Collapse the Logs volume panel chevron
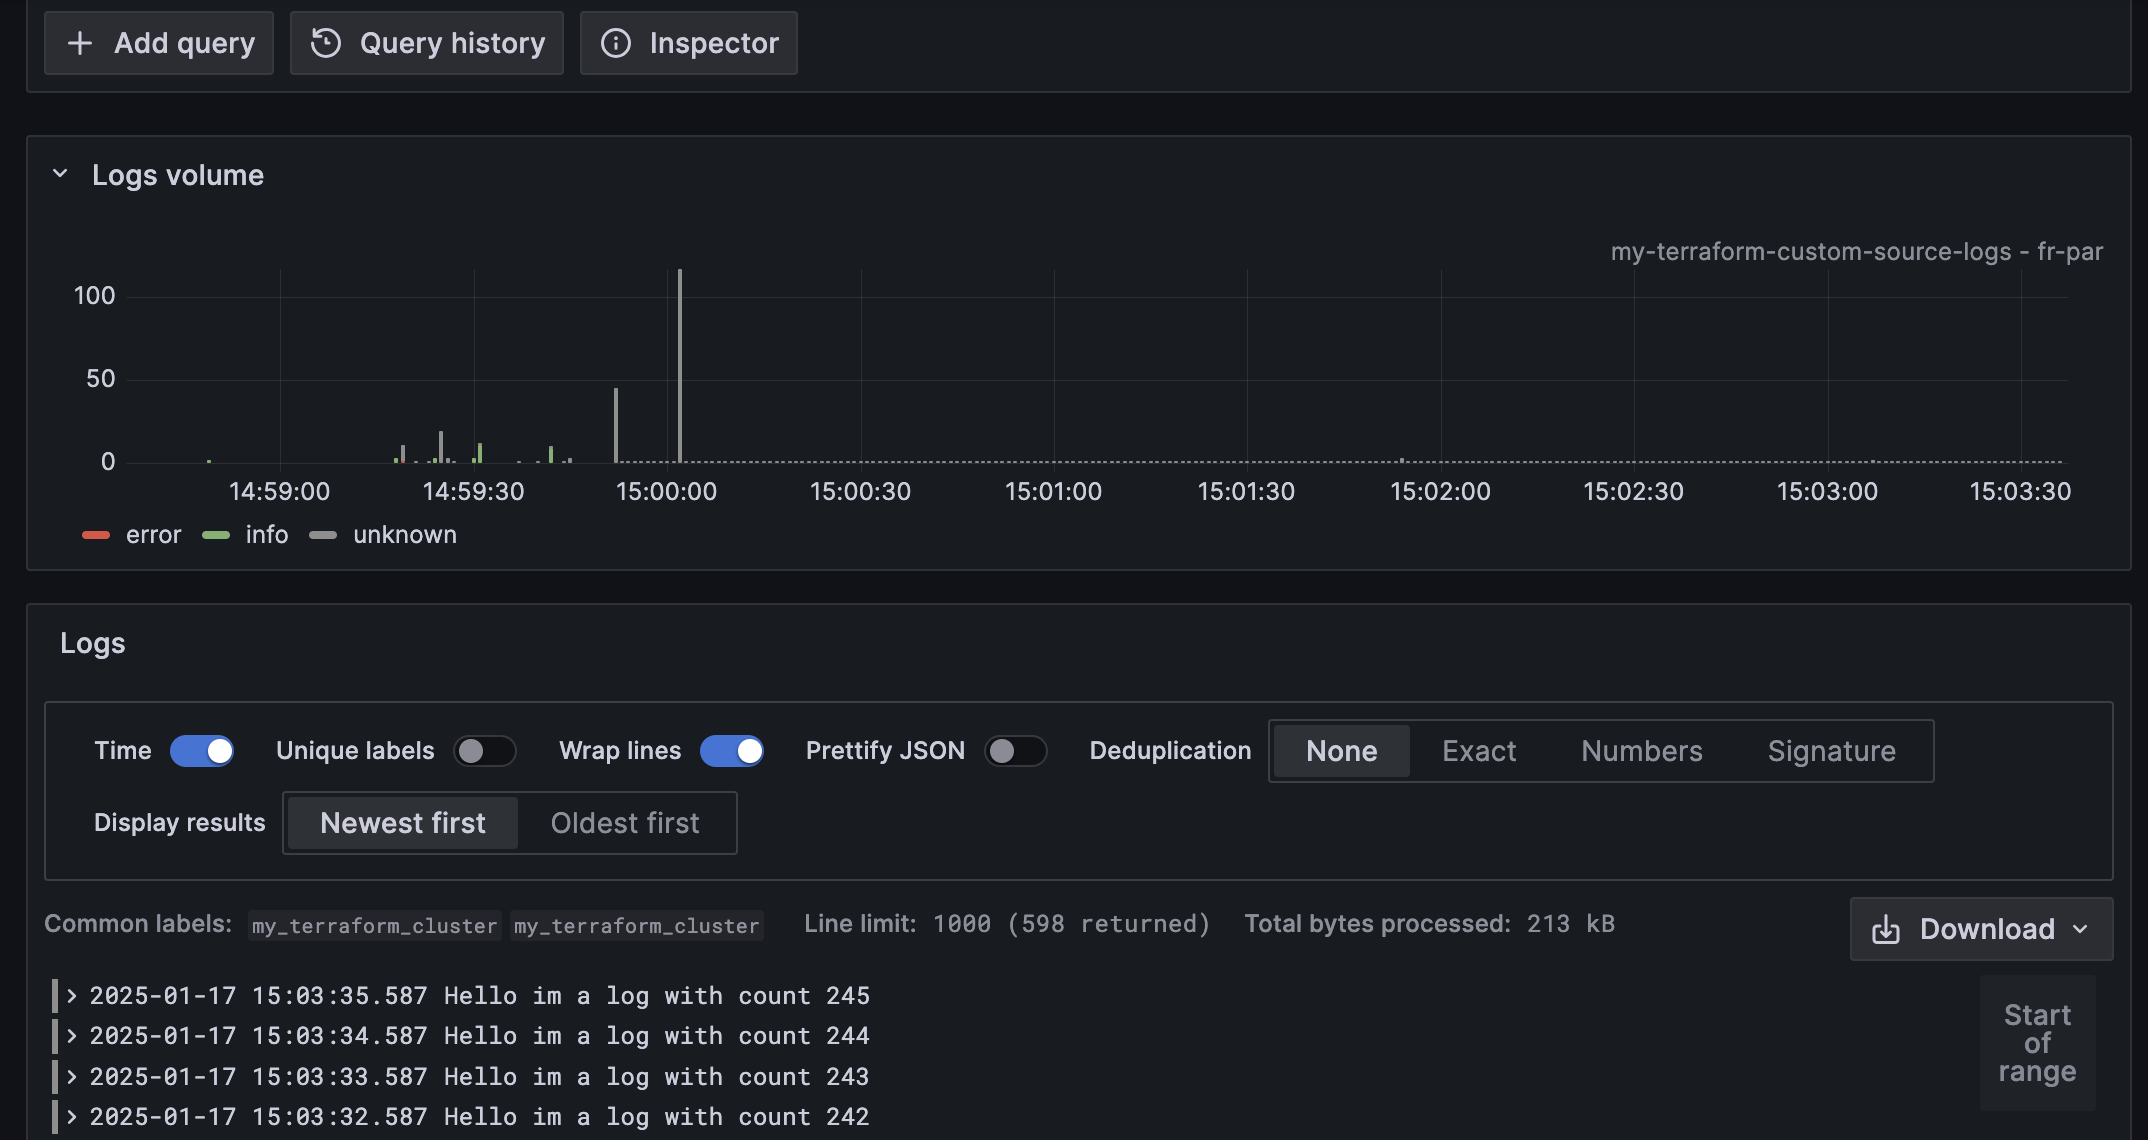 coord(60,174)
